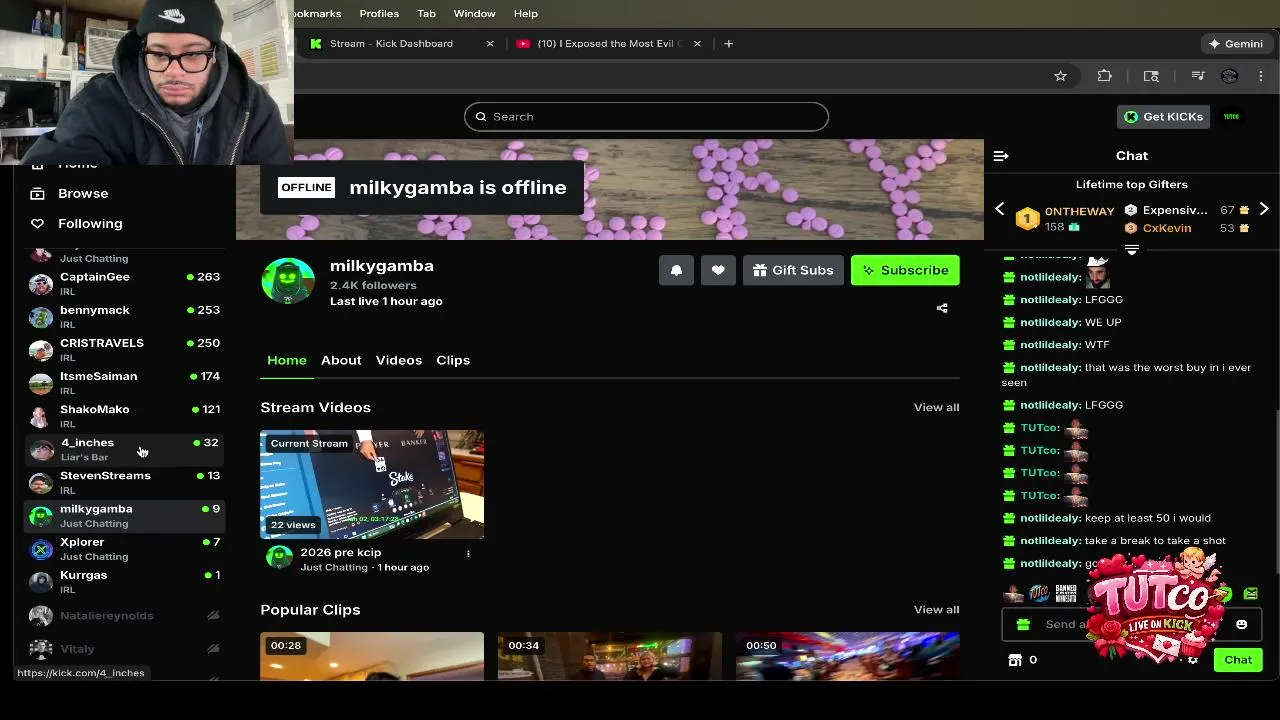Open the Help menu
1280x720 pixels.
526,14
